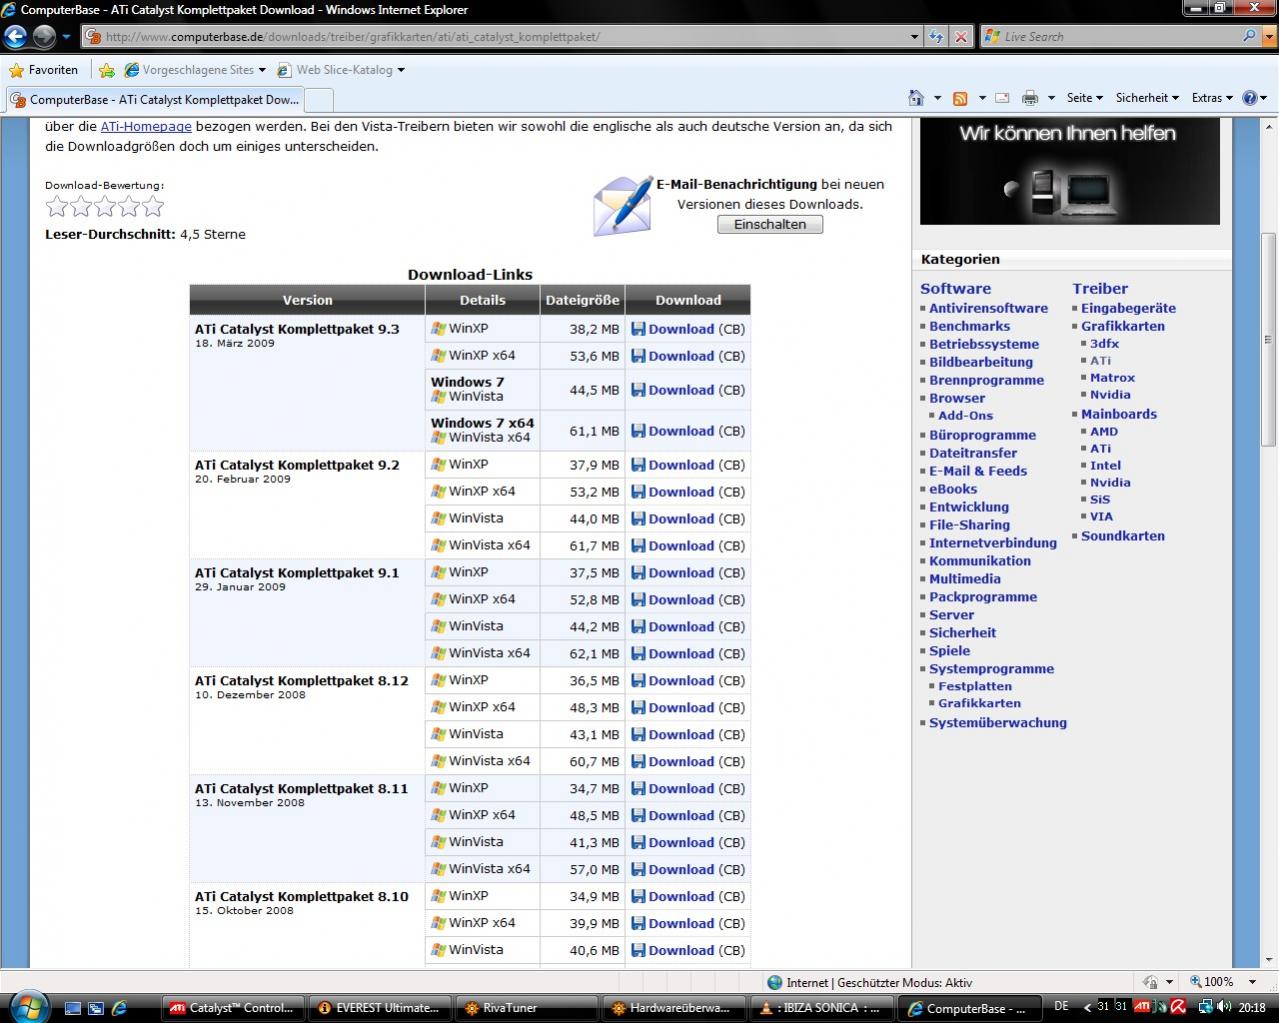This screenshot has width=1279, height=1023.
Task: Select the ComputerBase ATi Catalyst tab
Action: point(155,100)
